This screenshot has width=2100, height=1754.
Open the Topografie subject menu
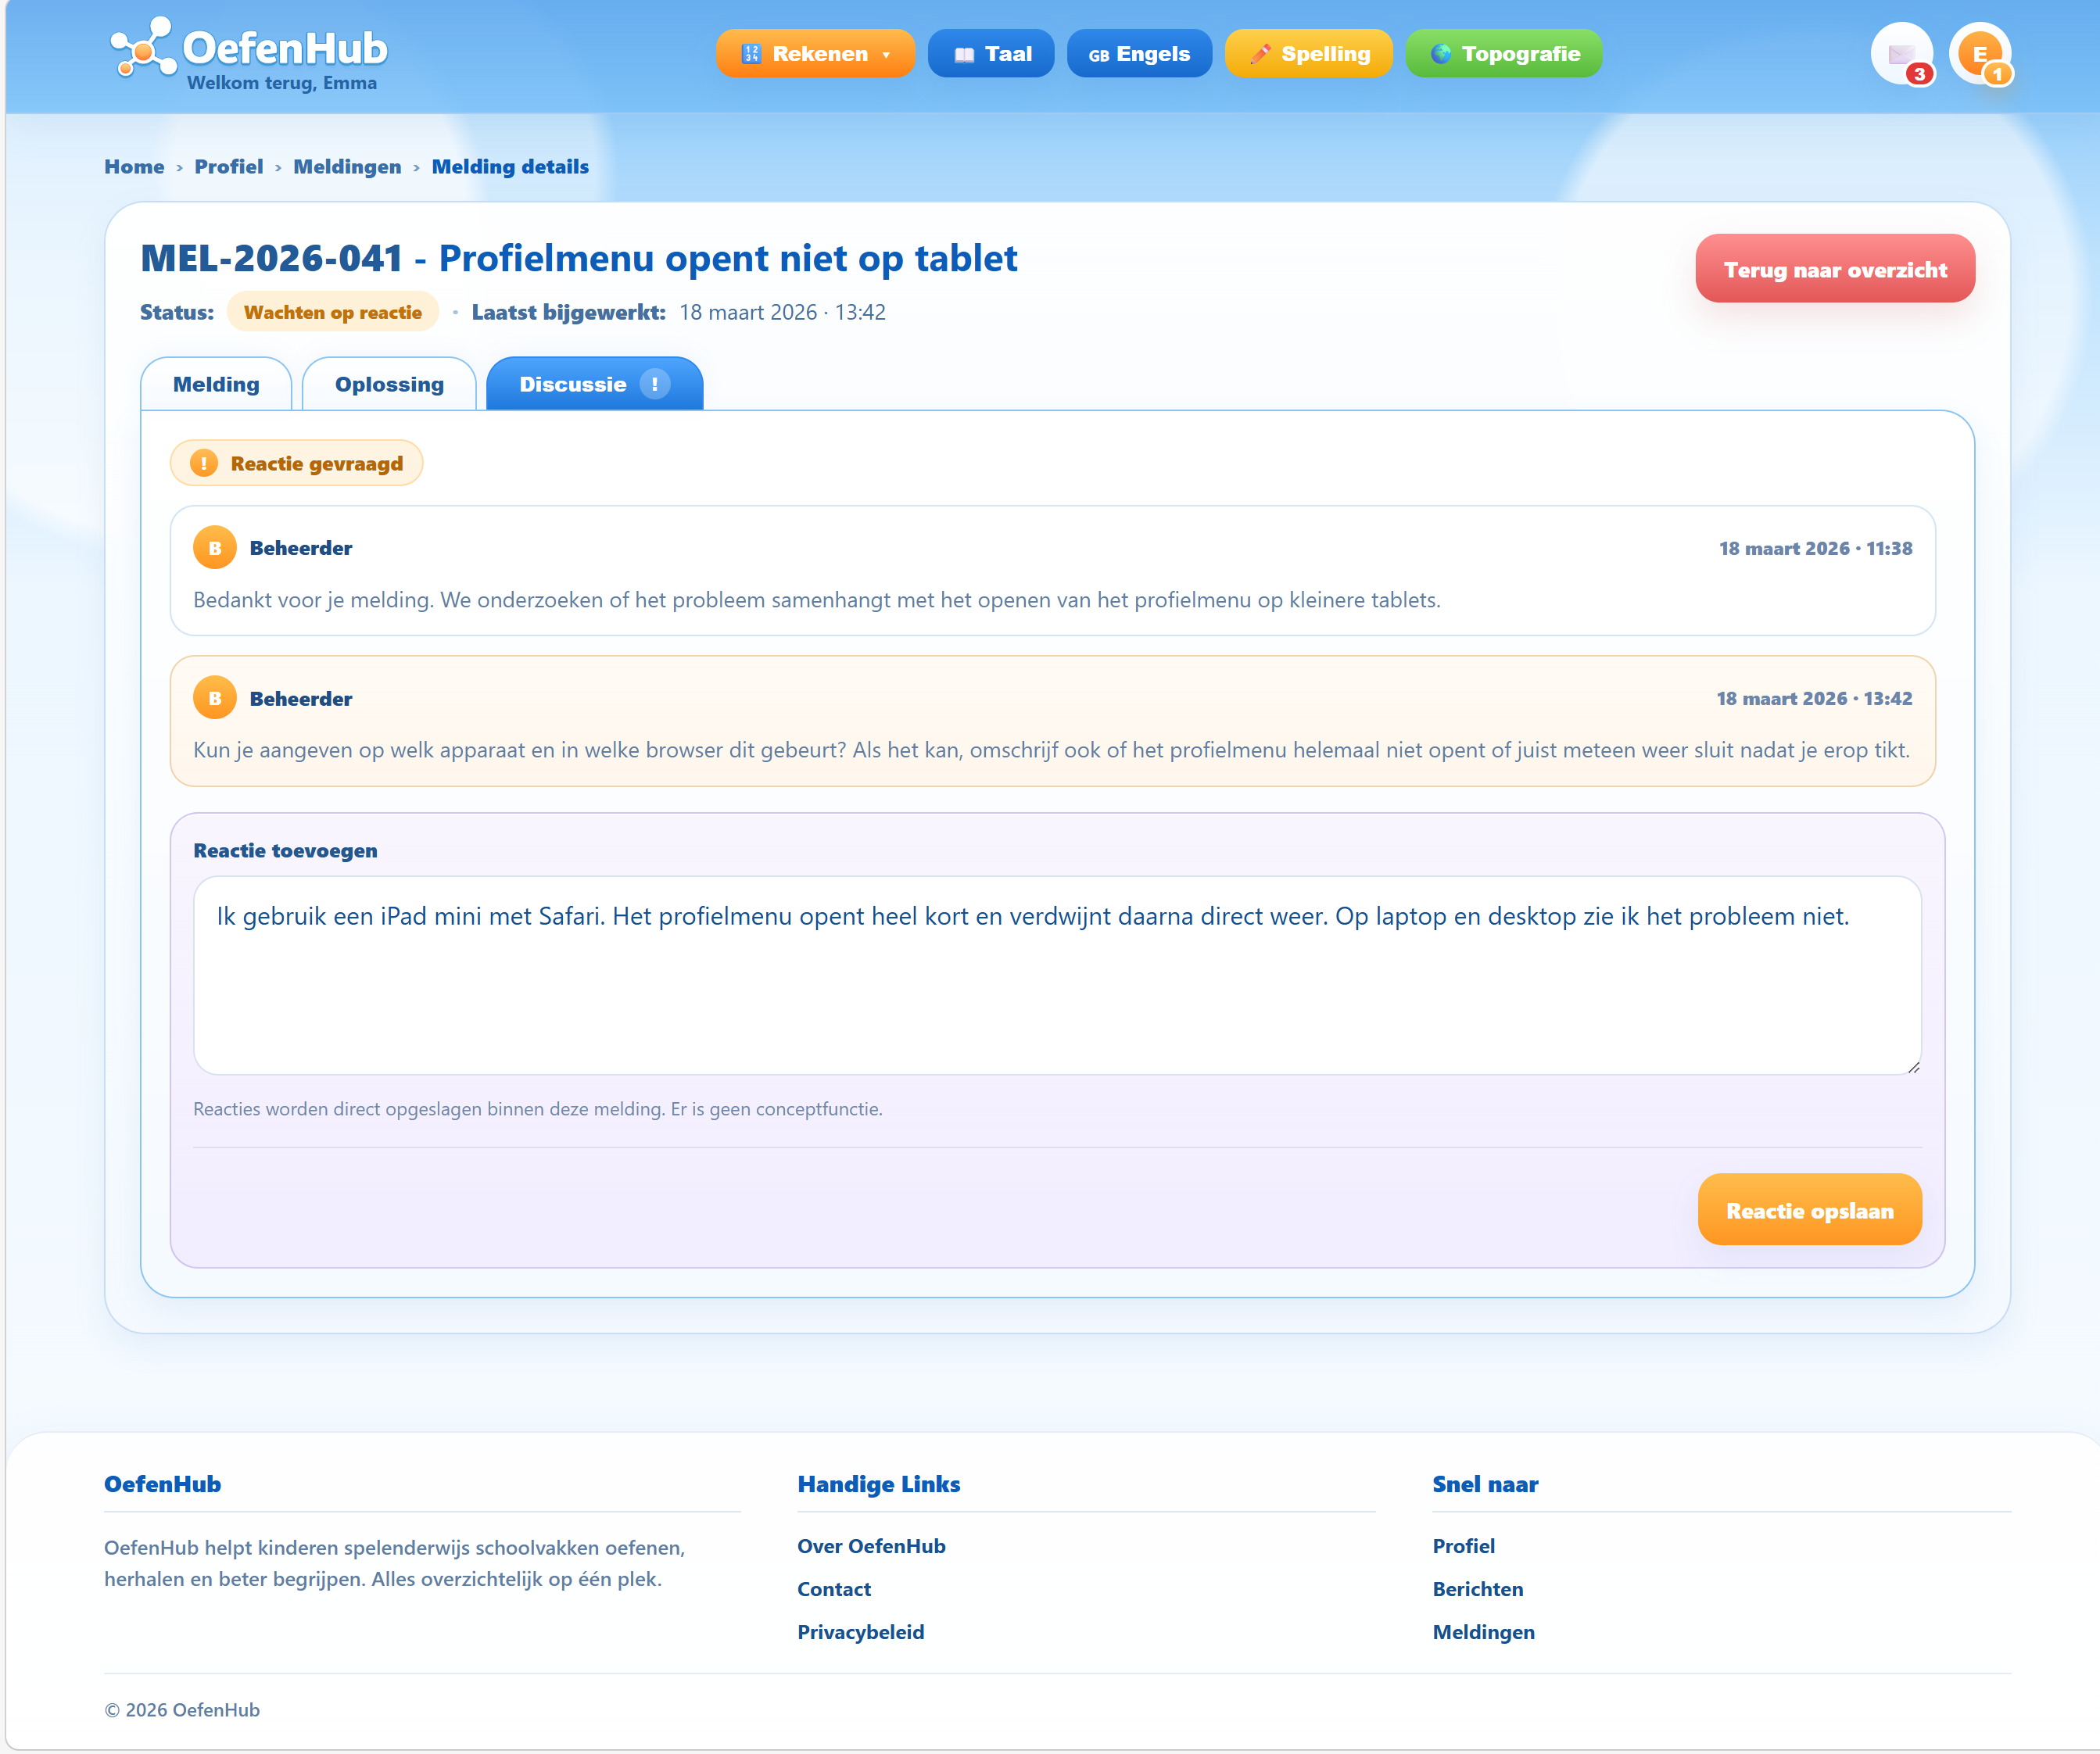(x=1504, y=54)
